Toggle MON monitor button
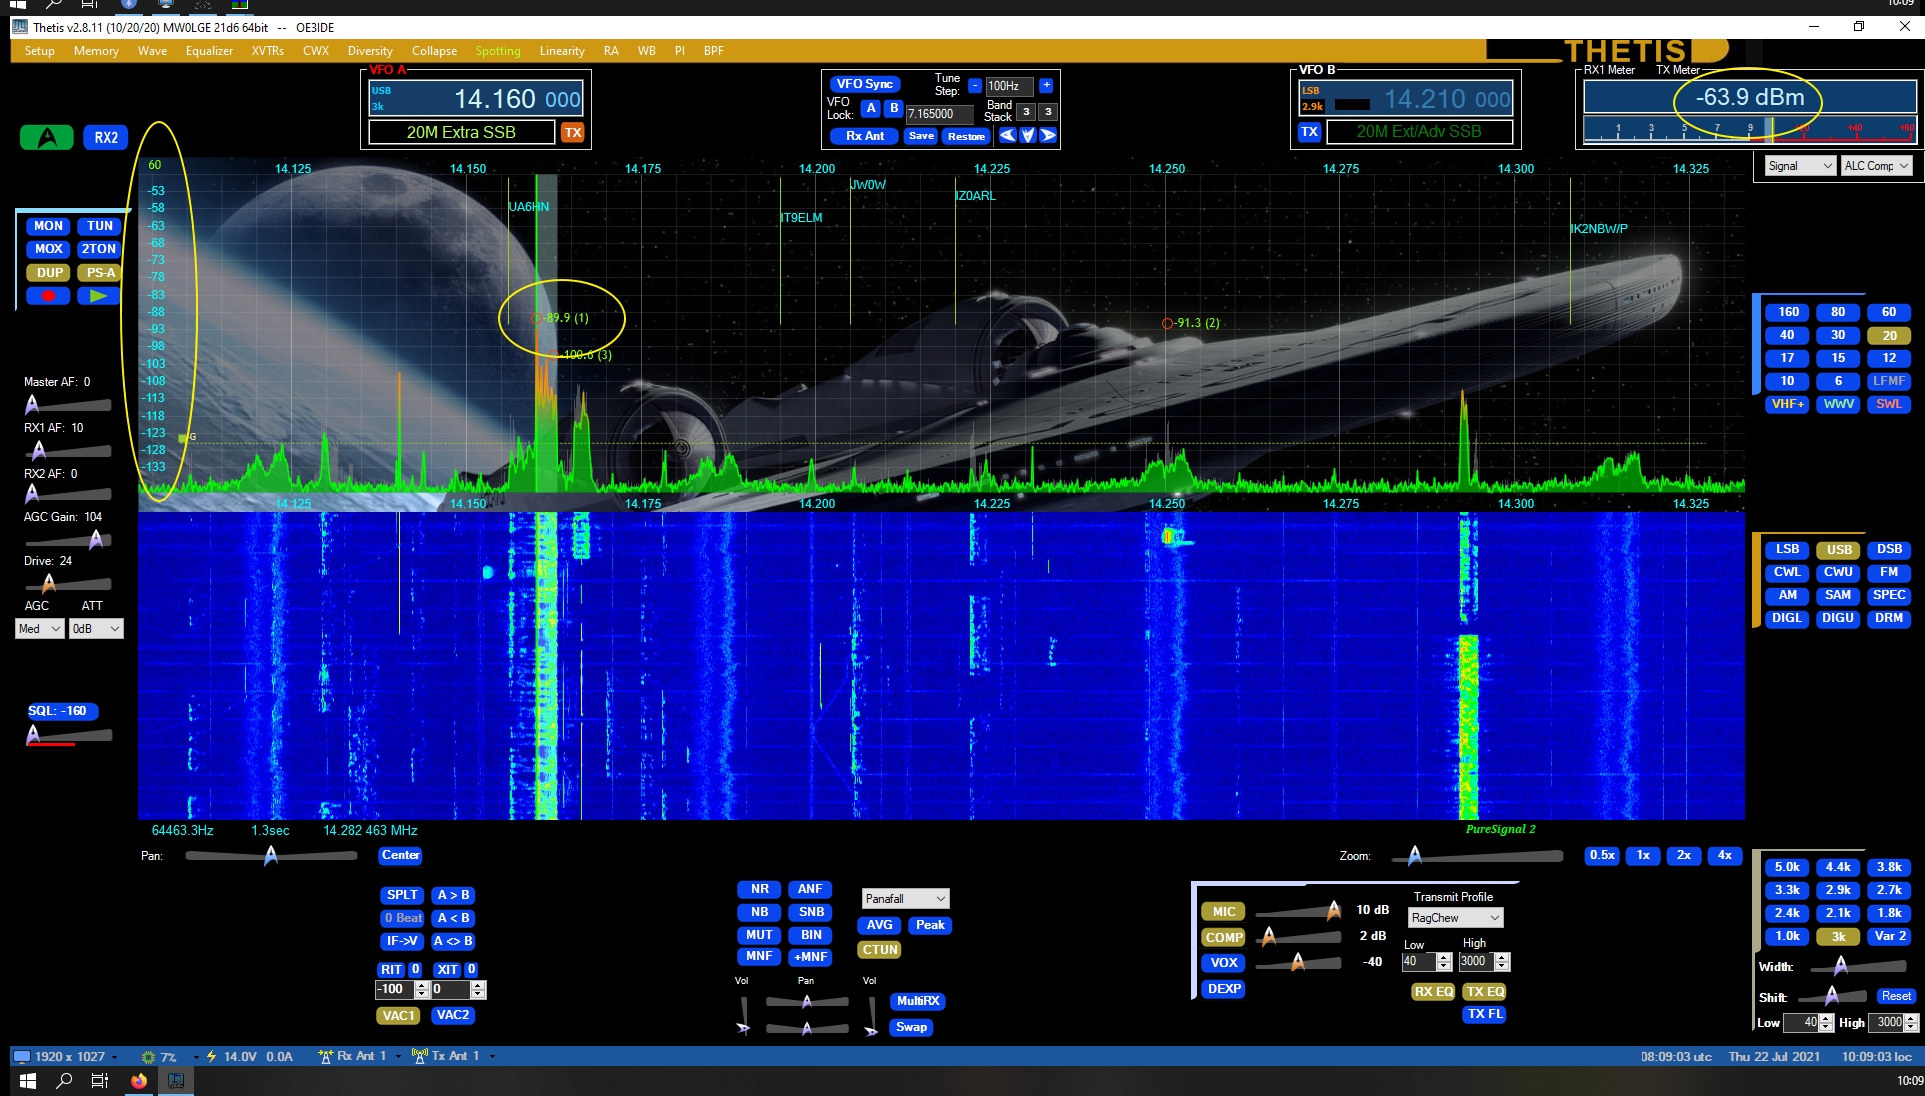 [x=48, y=226]
